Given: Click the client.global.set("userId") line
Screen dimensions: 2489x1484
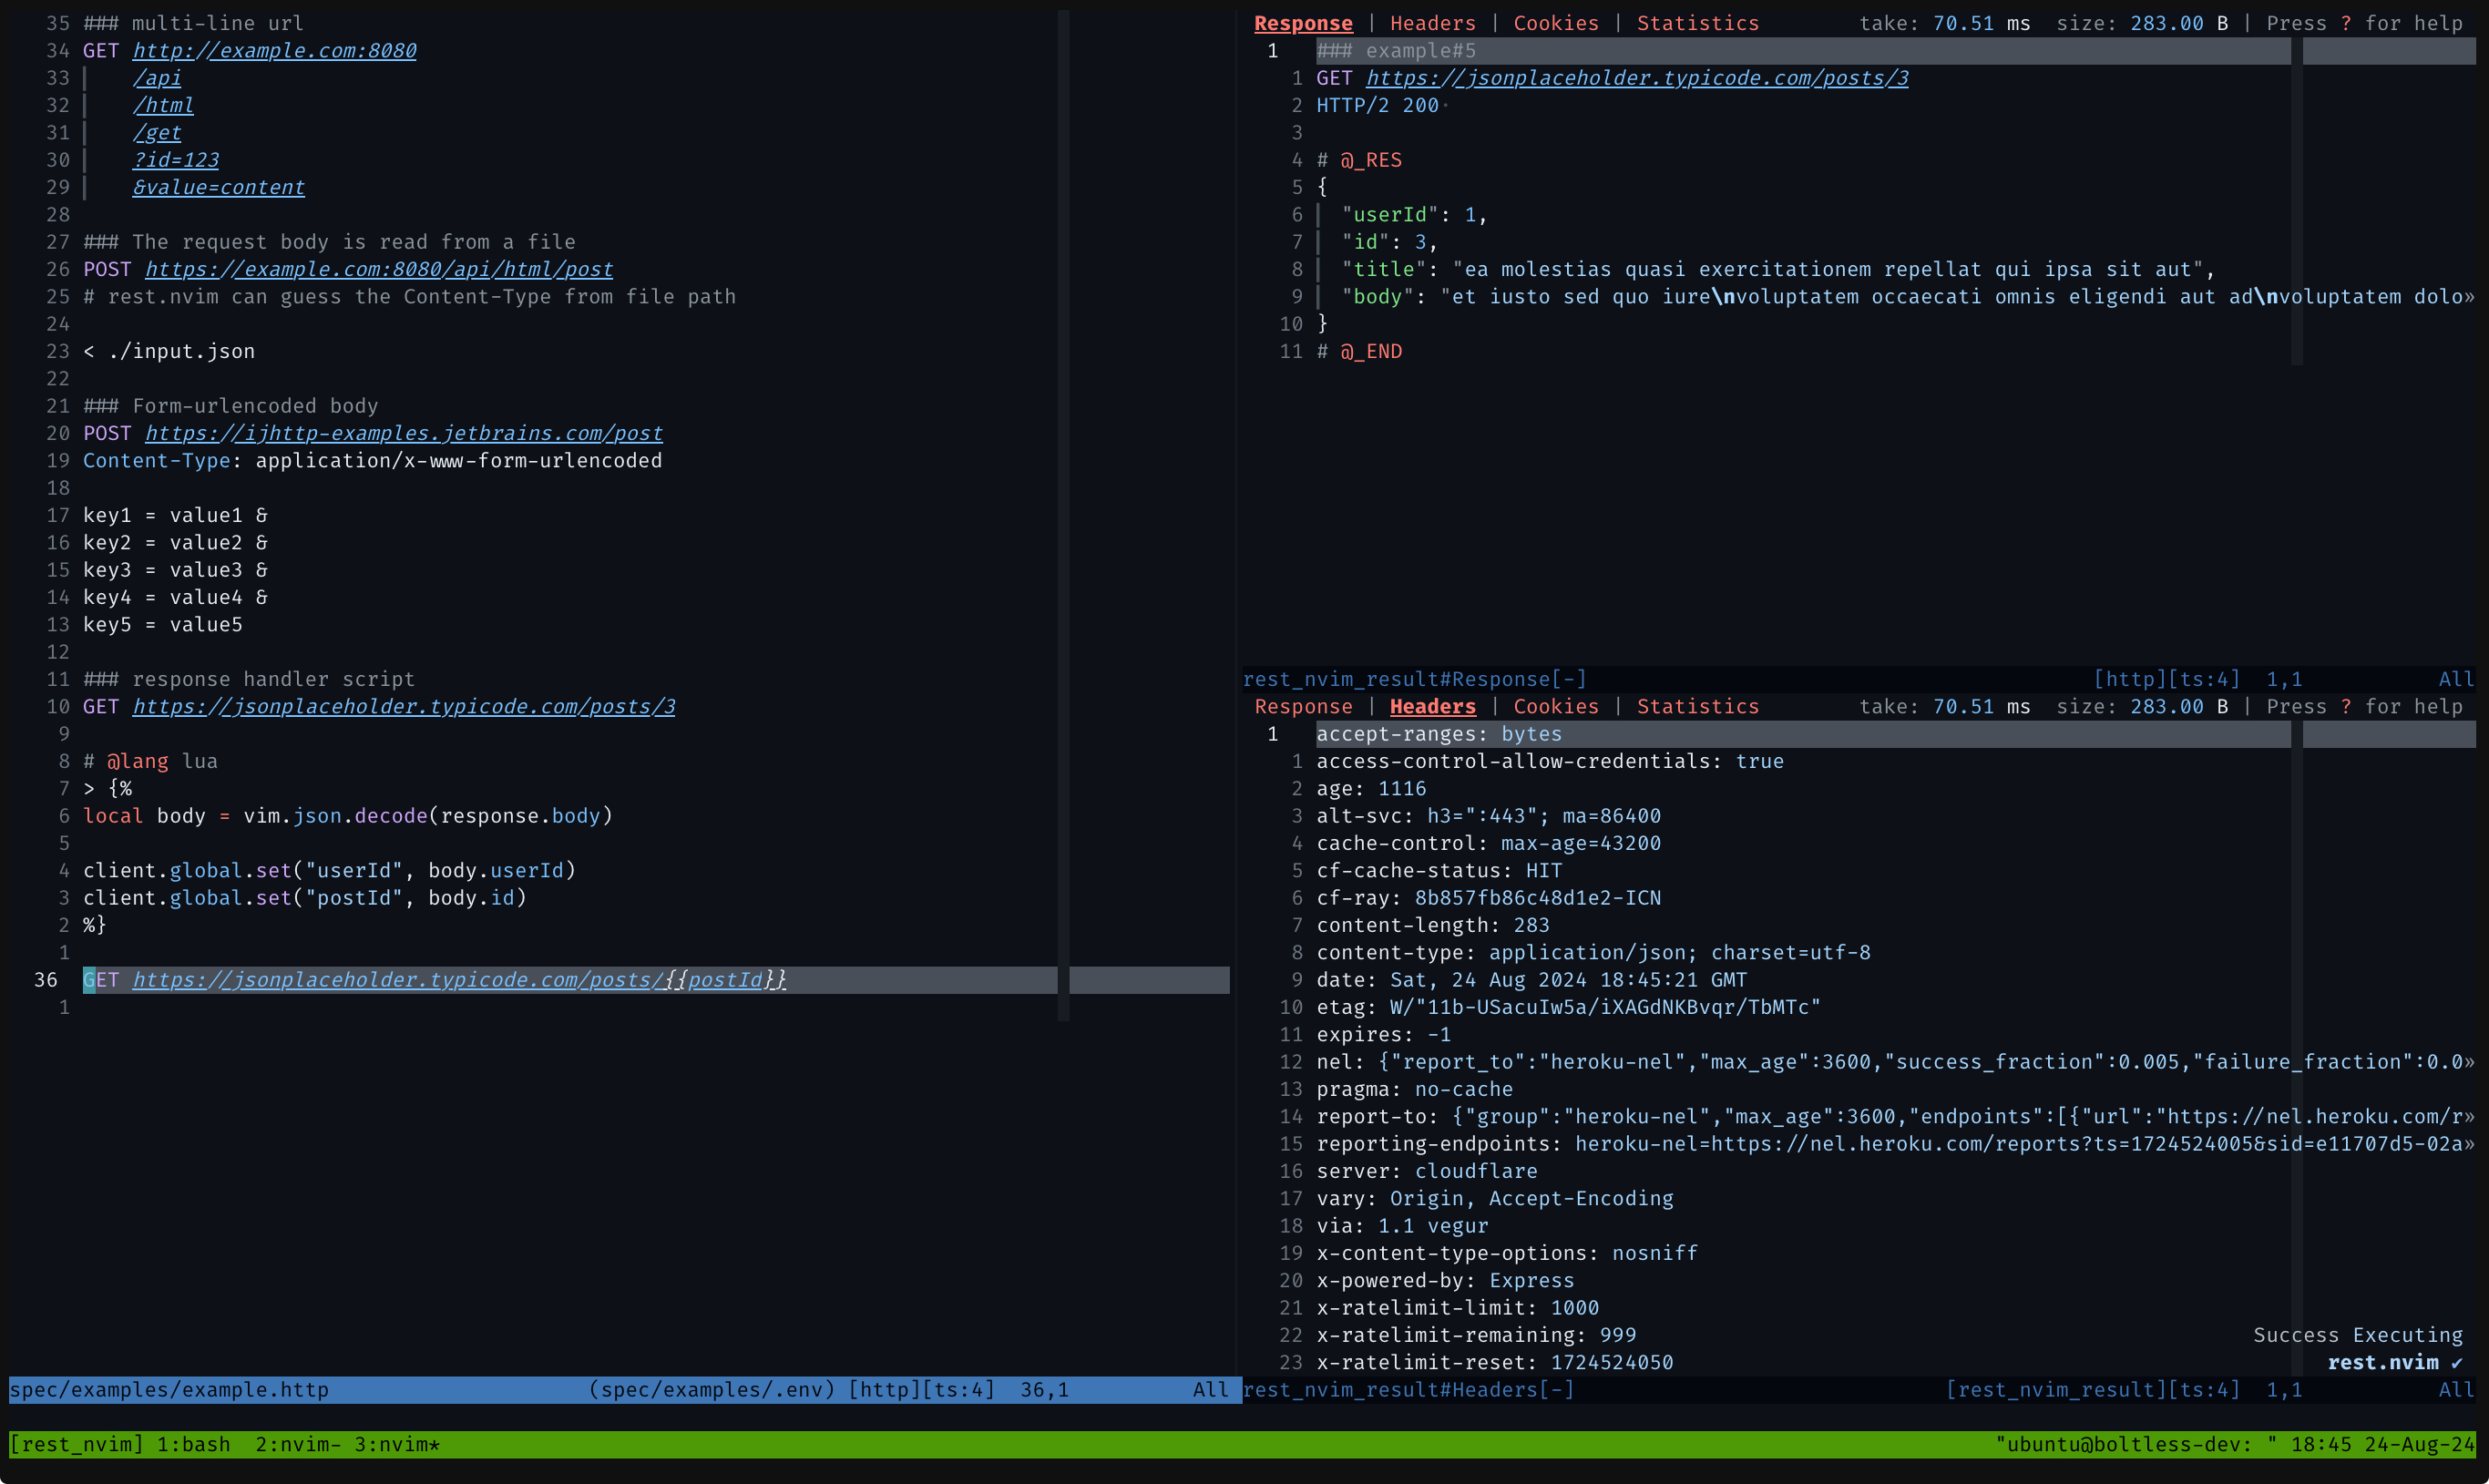Looking at the screenshot, I should point(329,870).
